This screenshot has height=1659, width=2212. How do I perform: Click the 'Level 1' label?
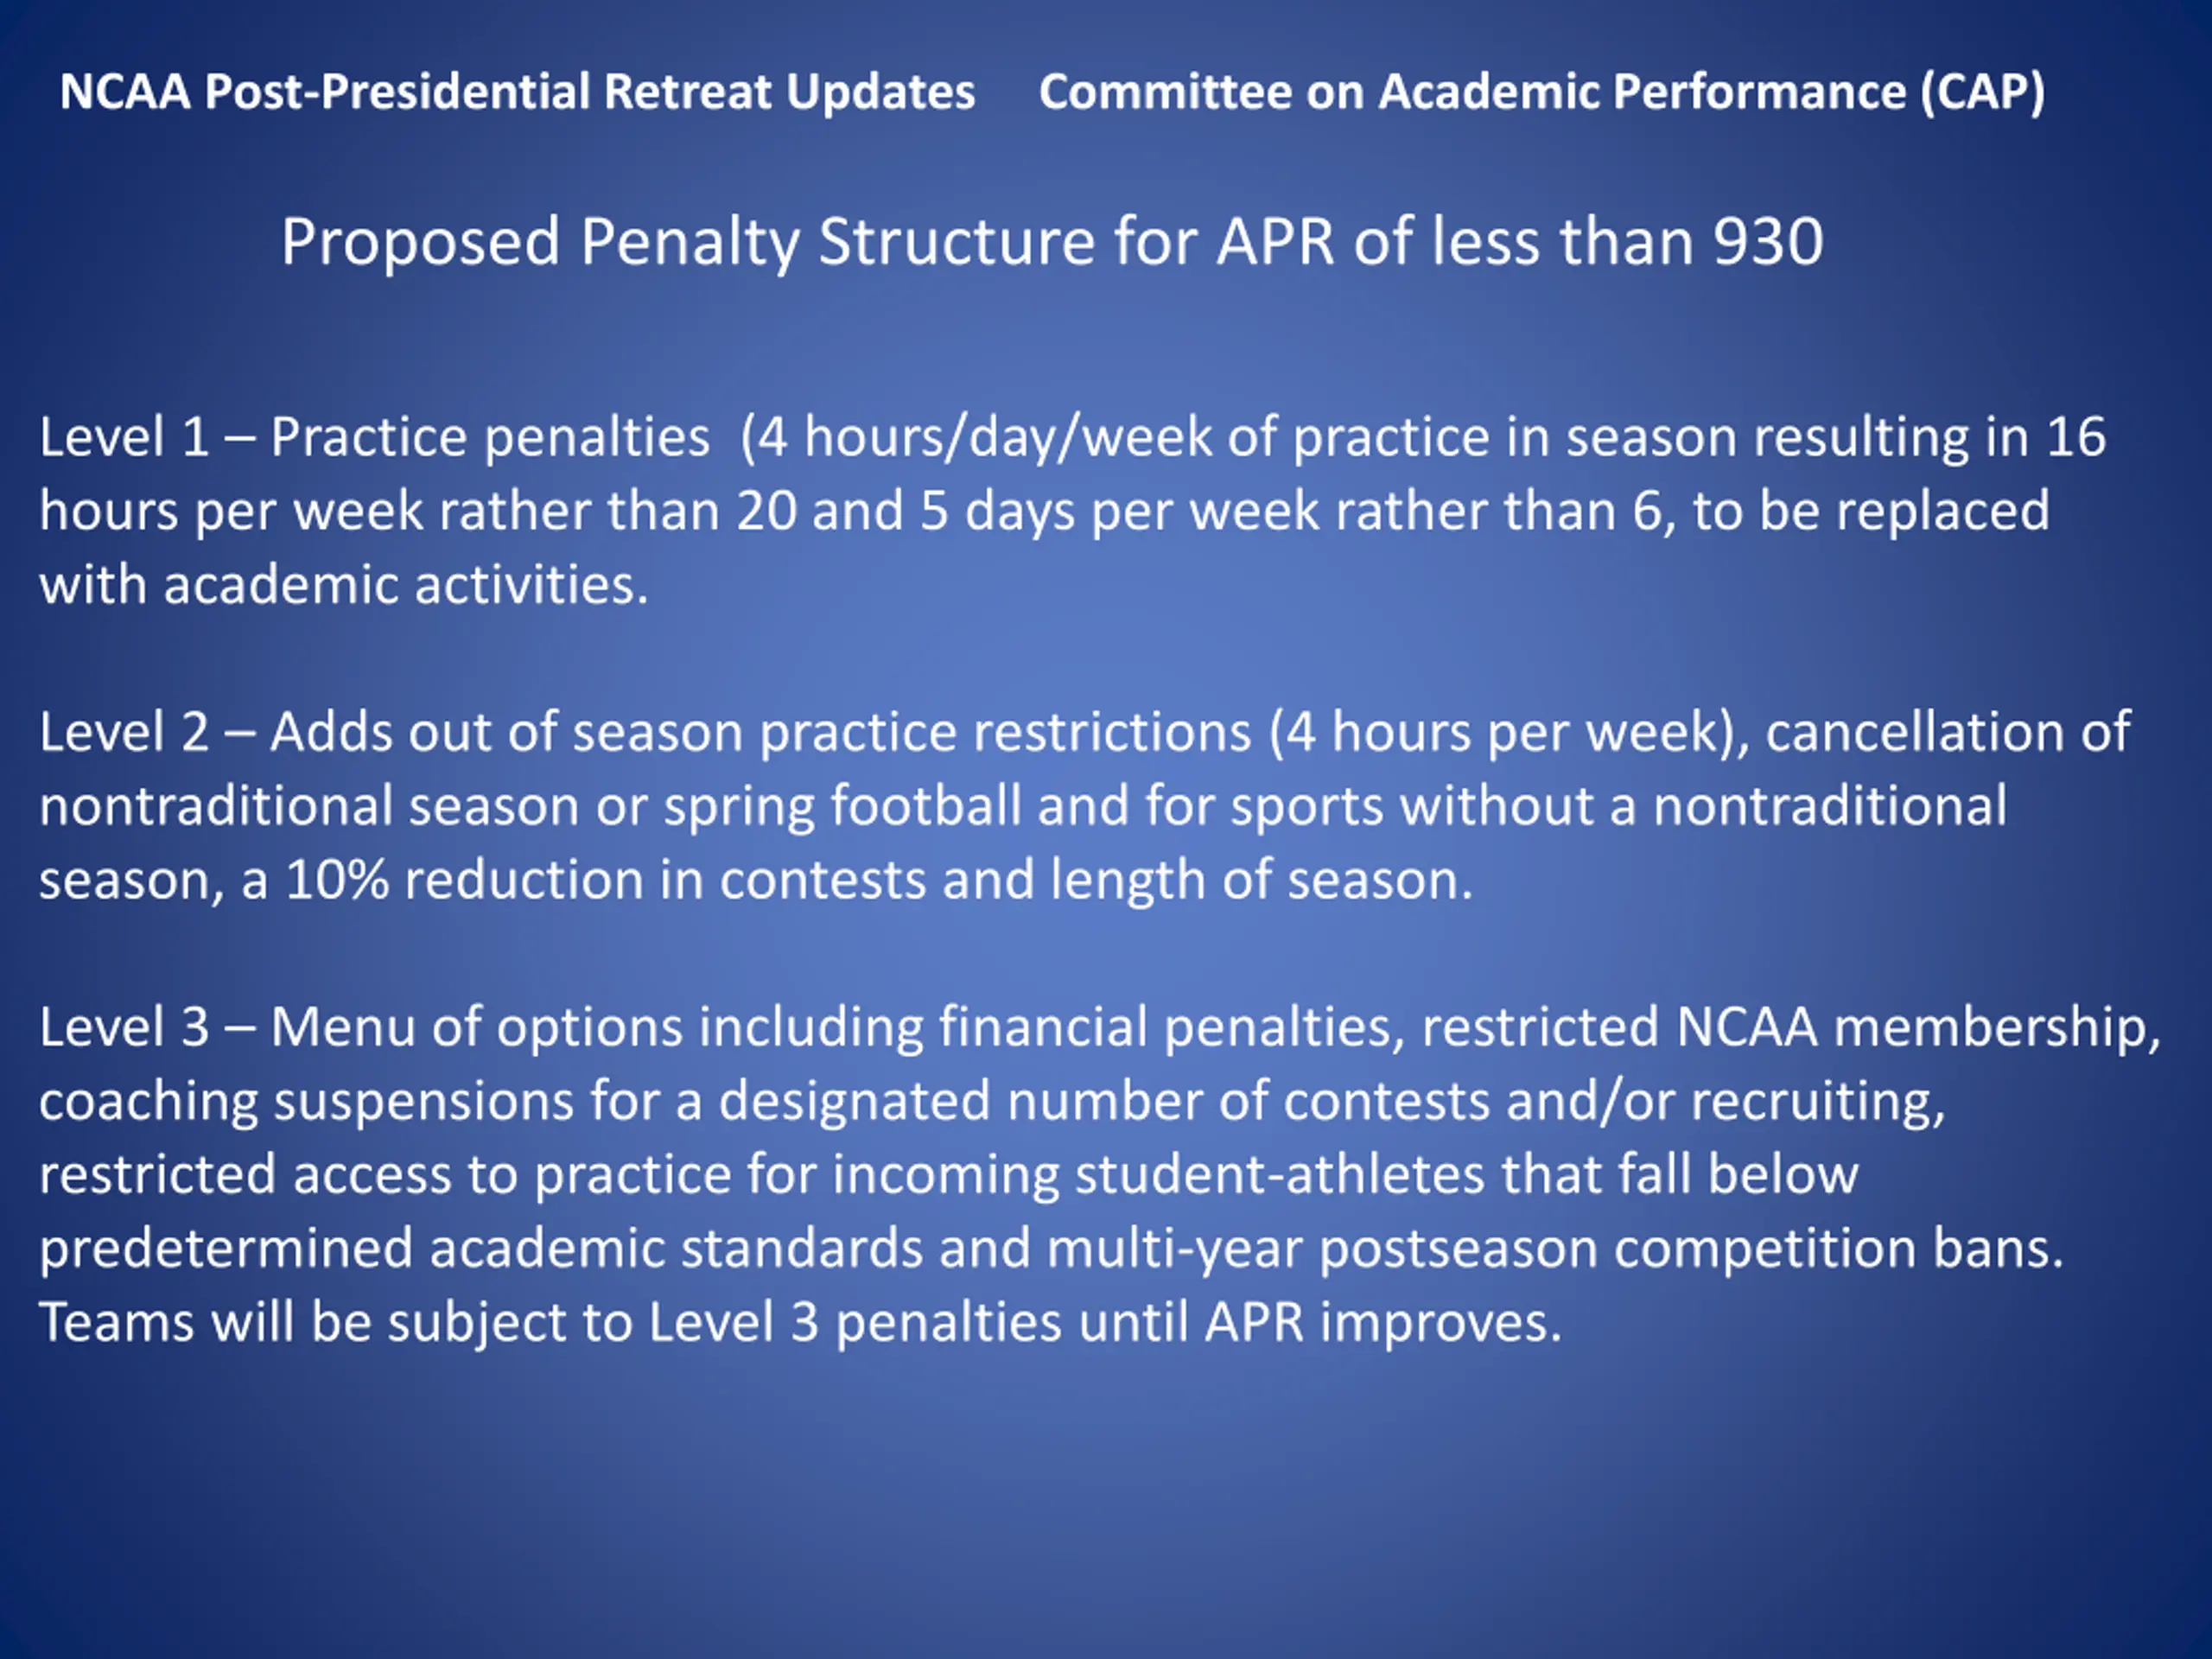coord(124,438)
